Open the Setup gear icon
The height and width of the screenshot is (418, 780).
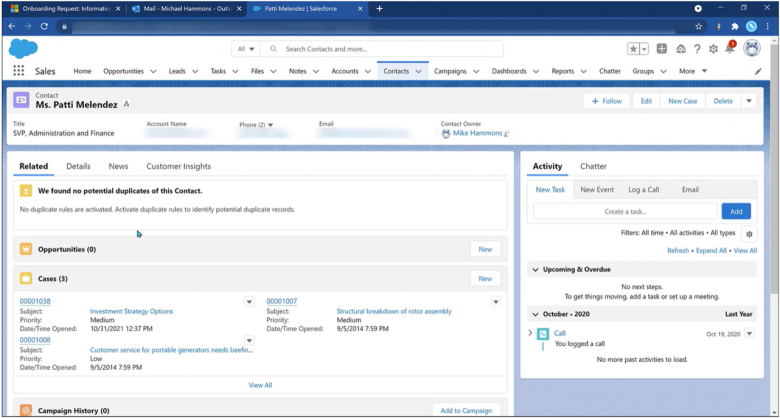pyautogui.click(x=713, y=49)
